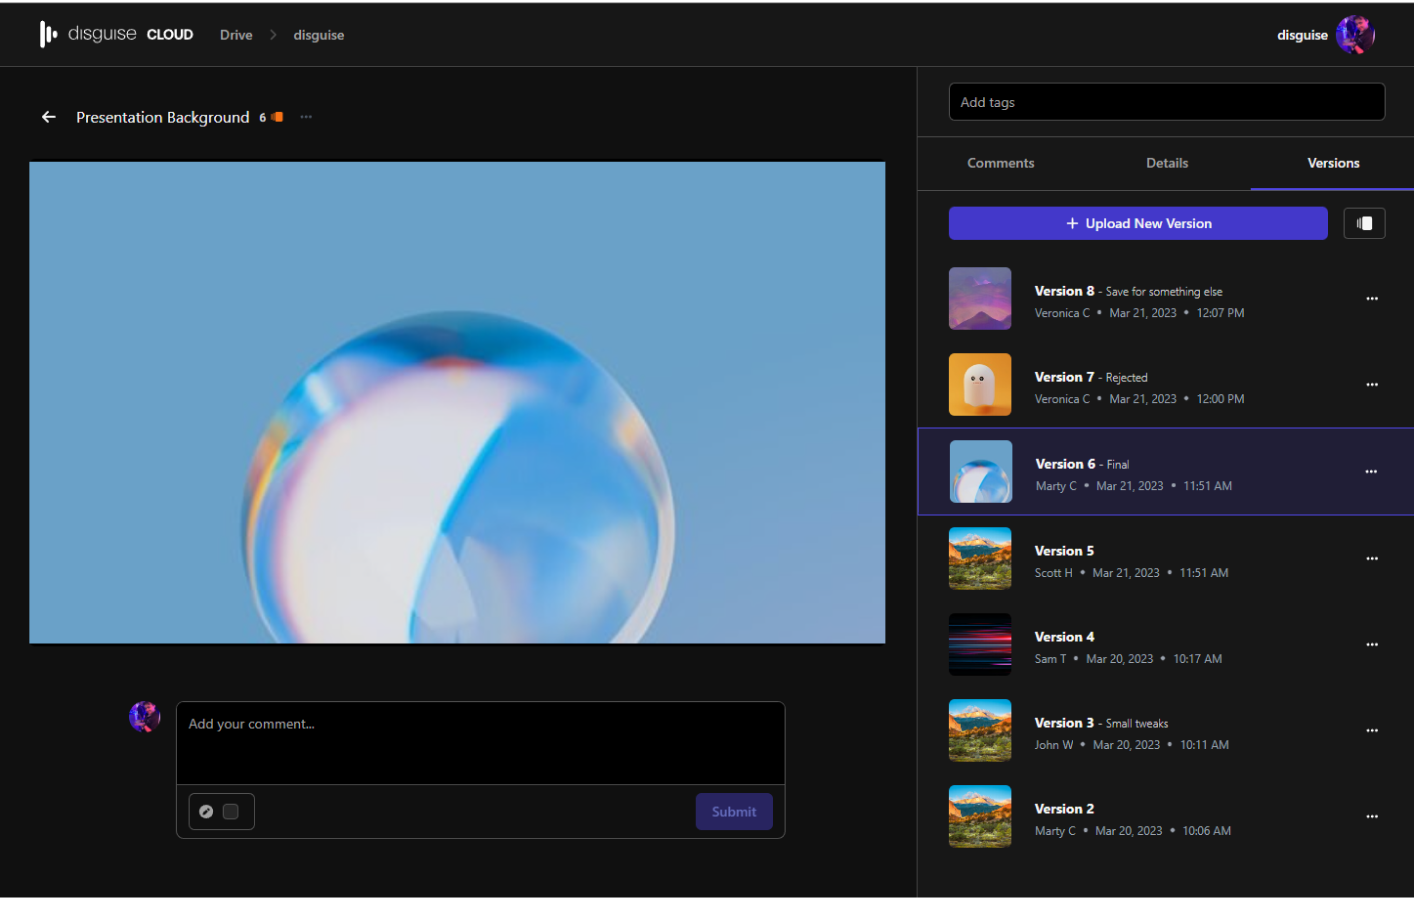Click the back arrow next to Presentation Background
Viewport: 1414px width, 900px height.
[48, 117]
